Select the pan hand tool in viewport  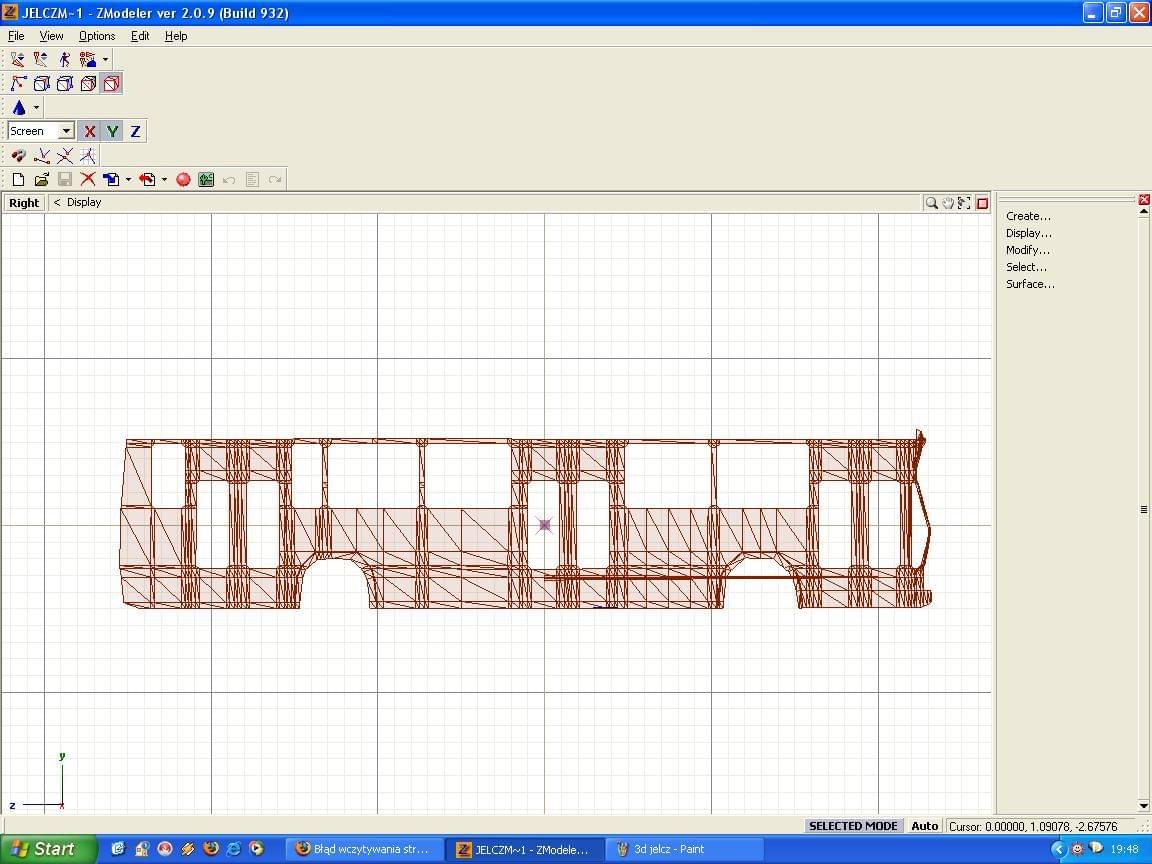pos(947,203)
